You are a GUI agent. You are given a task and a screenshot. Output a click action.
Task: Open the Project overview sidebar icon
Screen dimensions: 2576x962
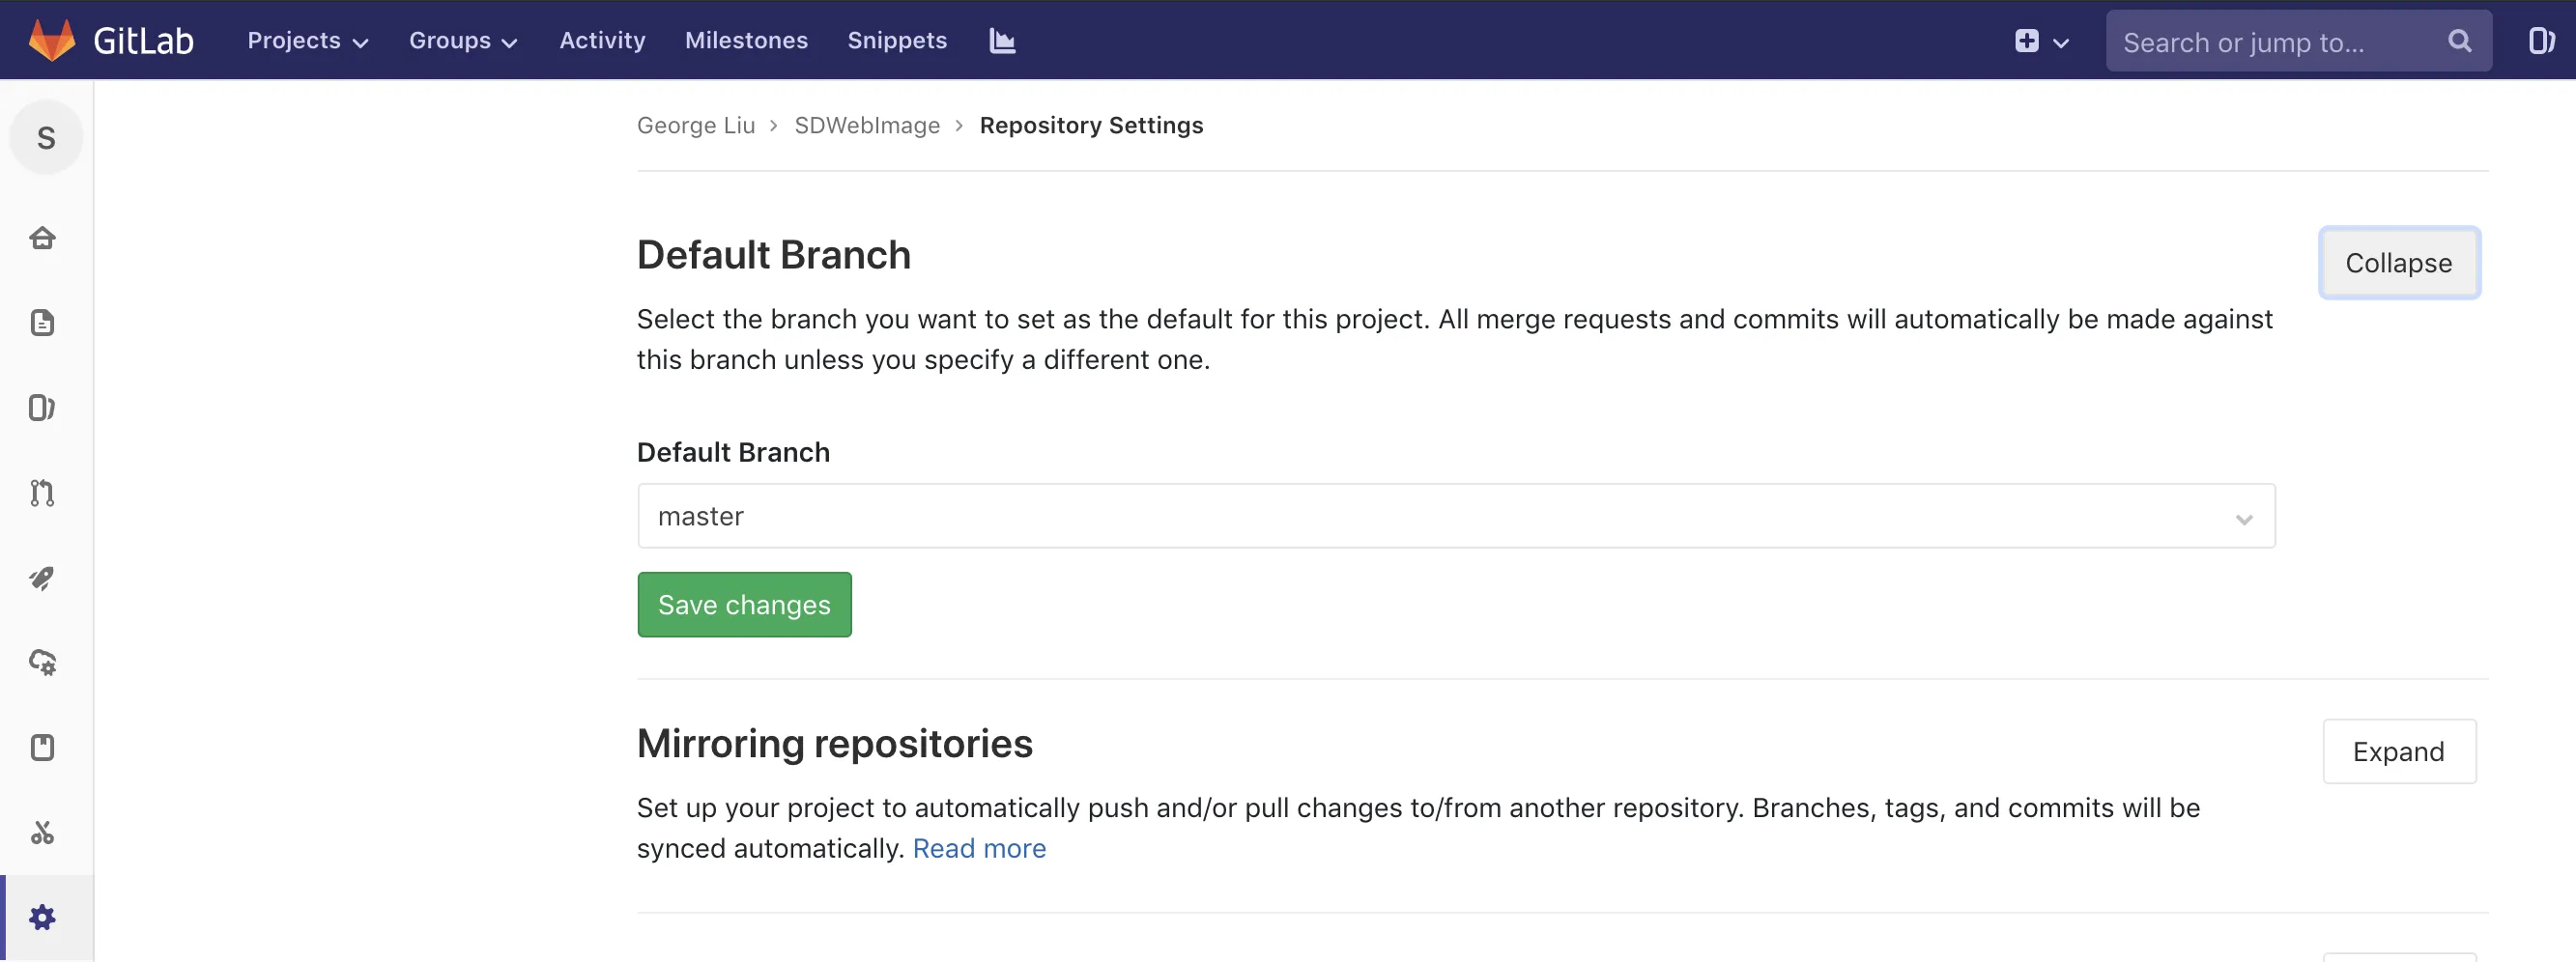pos(43,238)
